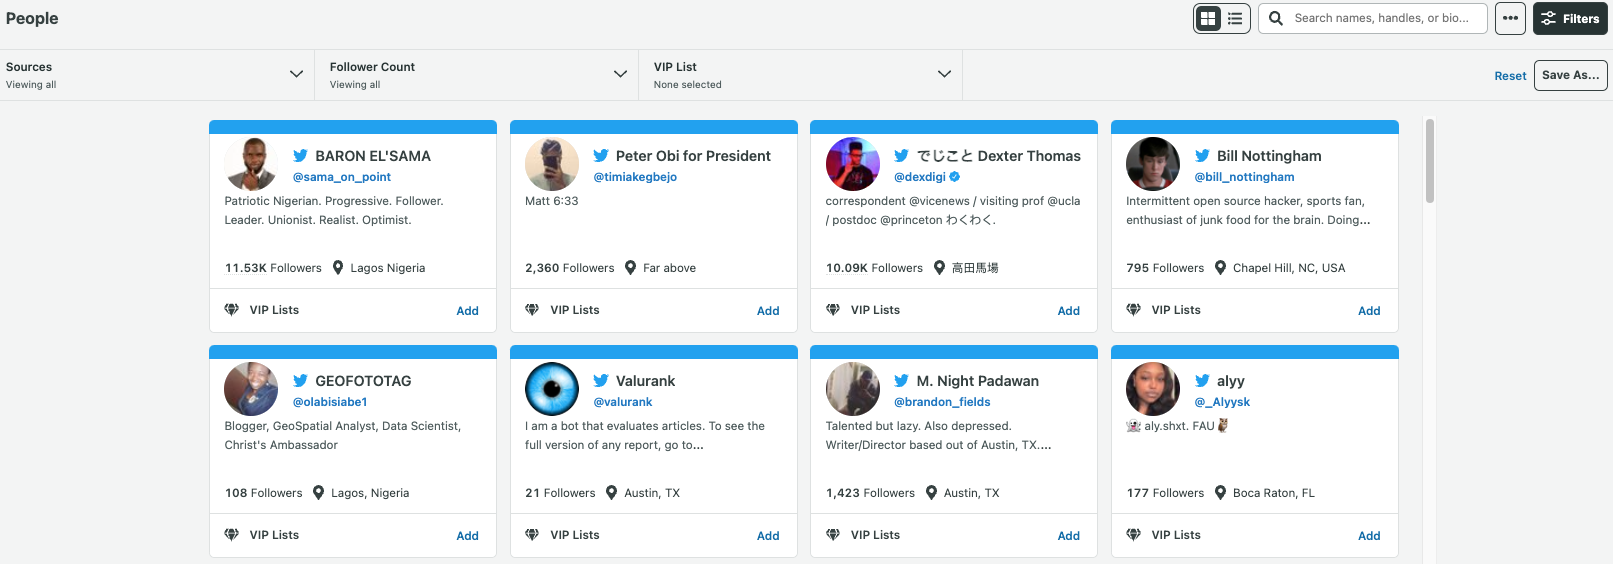Image resolution: width=1613 pixels, height=564 pixels.
Task: Expand the VIP List dropdown
Action: click(944, 74)
